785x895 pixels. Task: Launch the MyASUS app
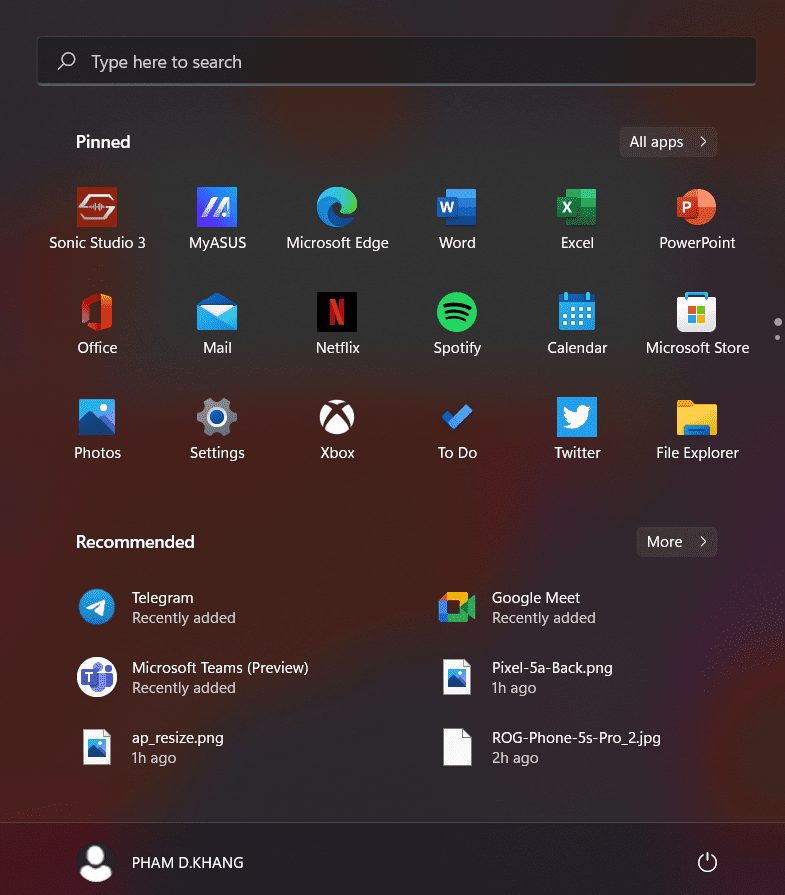(x=217, y=219)
